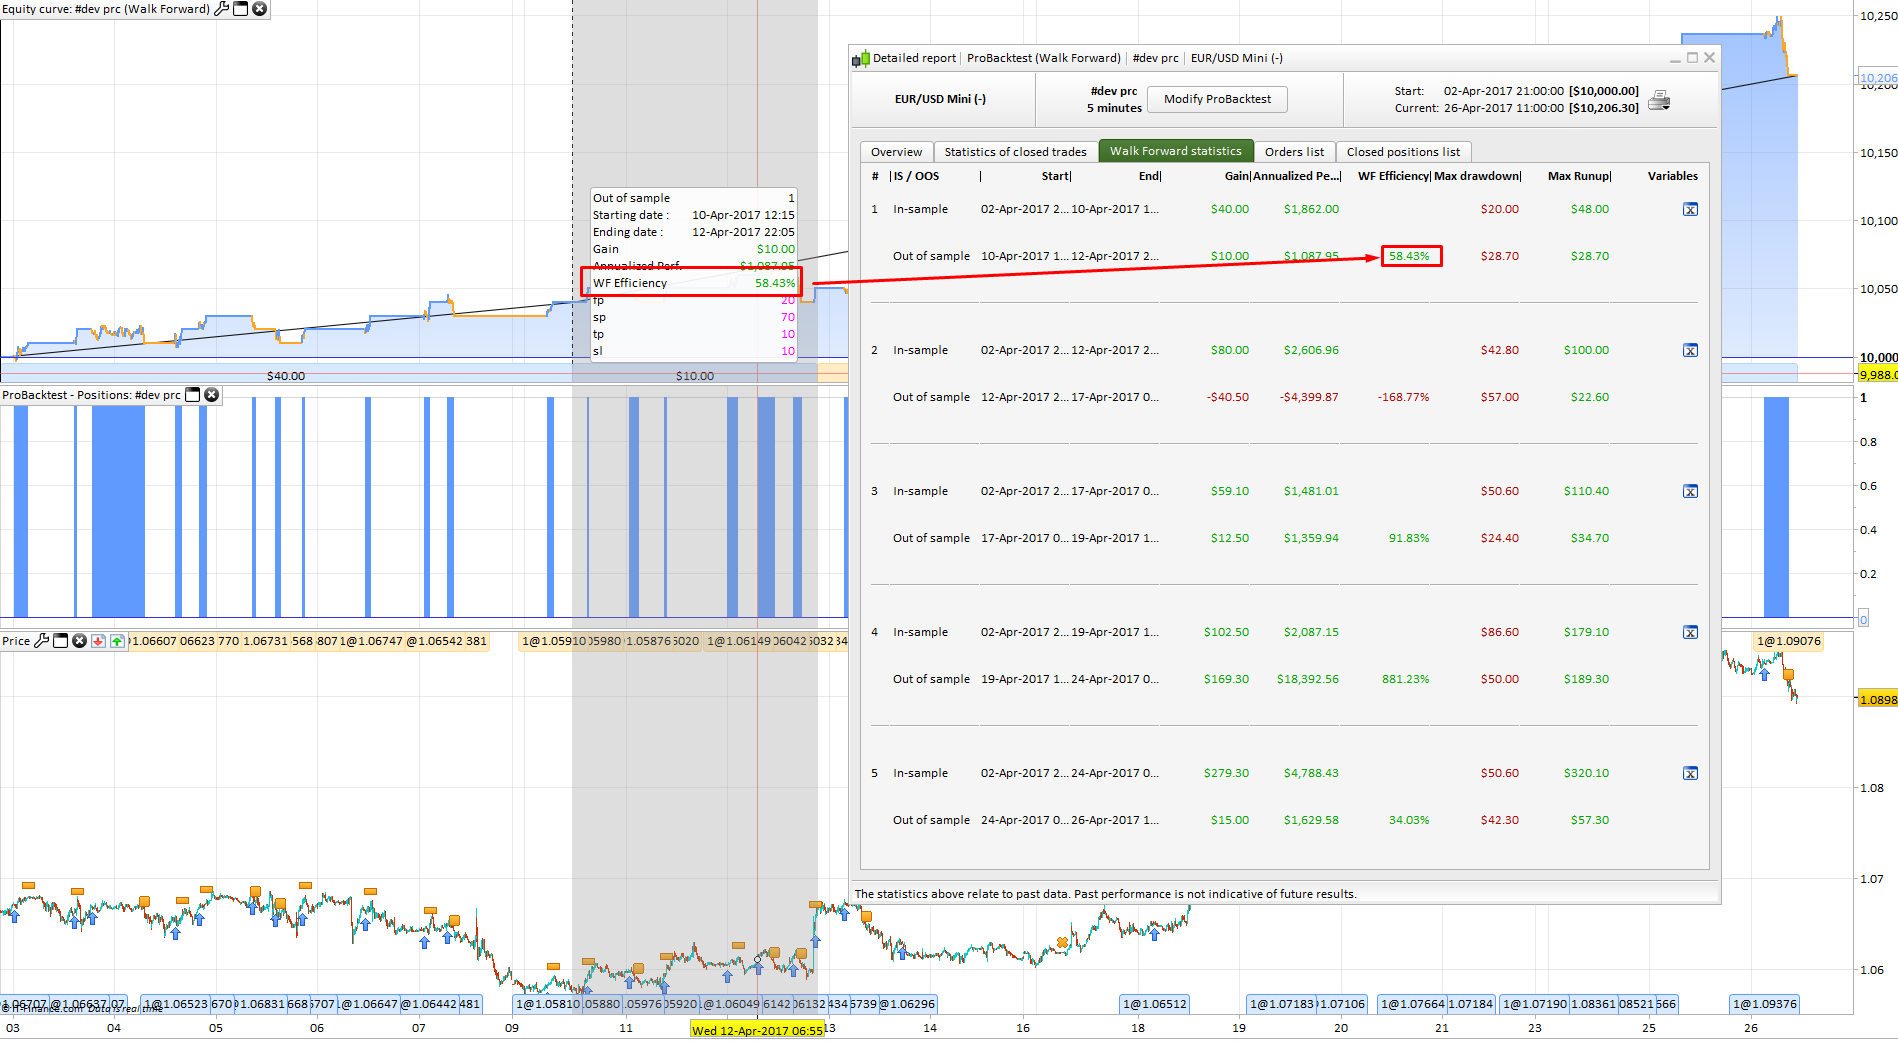Screen dimensions: 1898x1041
Task: Open Price chart settings wrench
Action: click(x=42, y=641)
